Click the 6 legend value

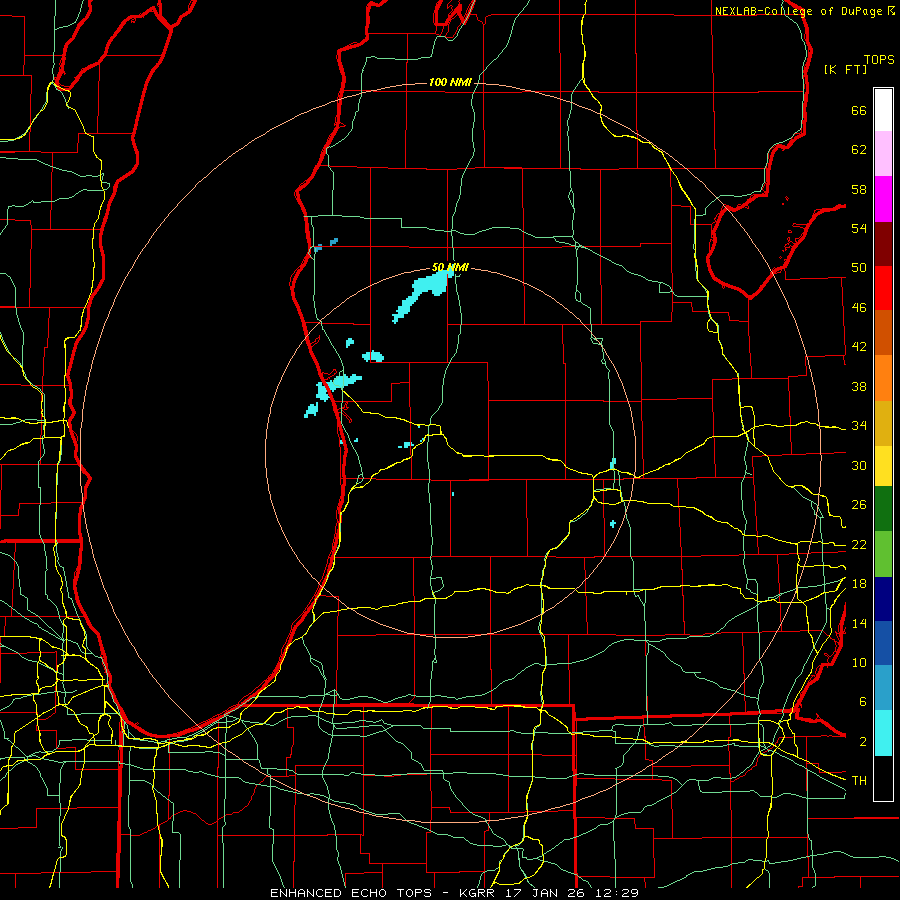[x=862, y=702]
